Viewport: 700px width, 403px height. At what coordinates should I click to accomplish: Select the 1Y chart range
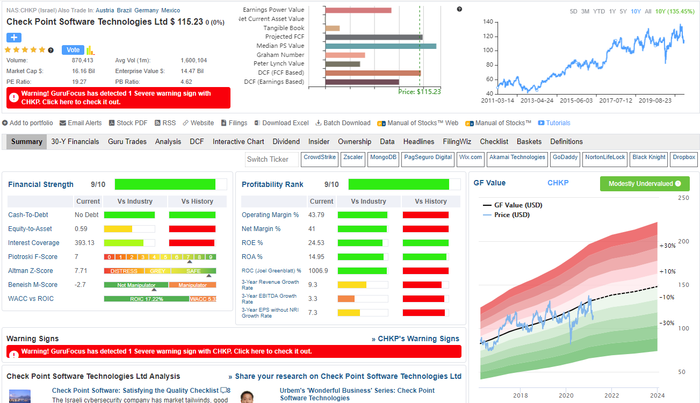coord(612,12)
